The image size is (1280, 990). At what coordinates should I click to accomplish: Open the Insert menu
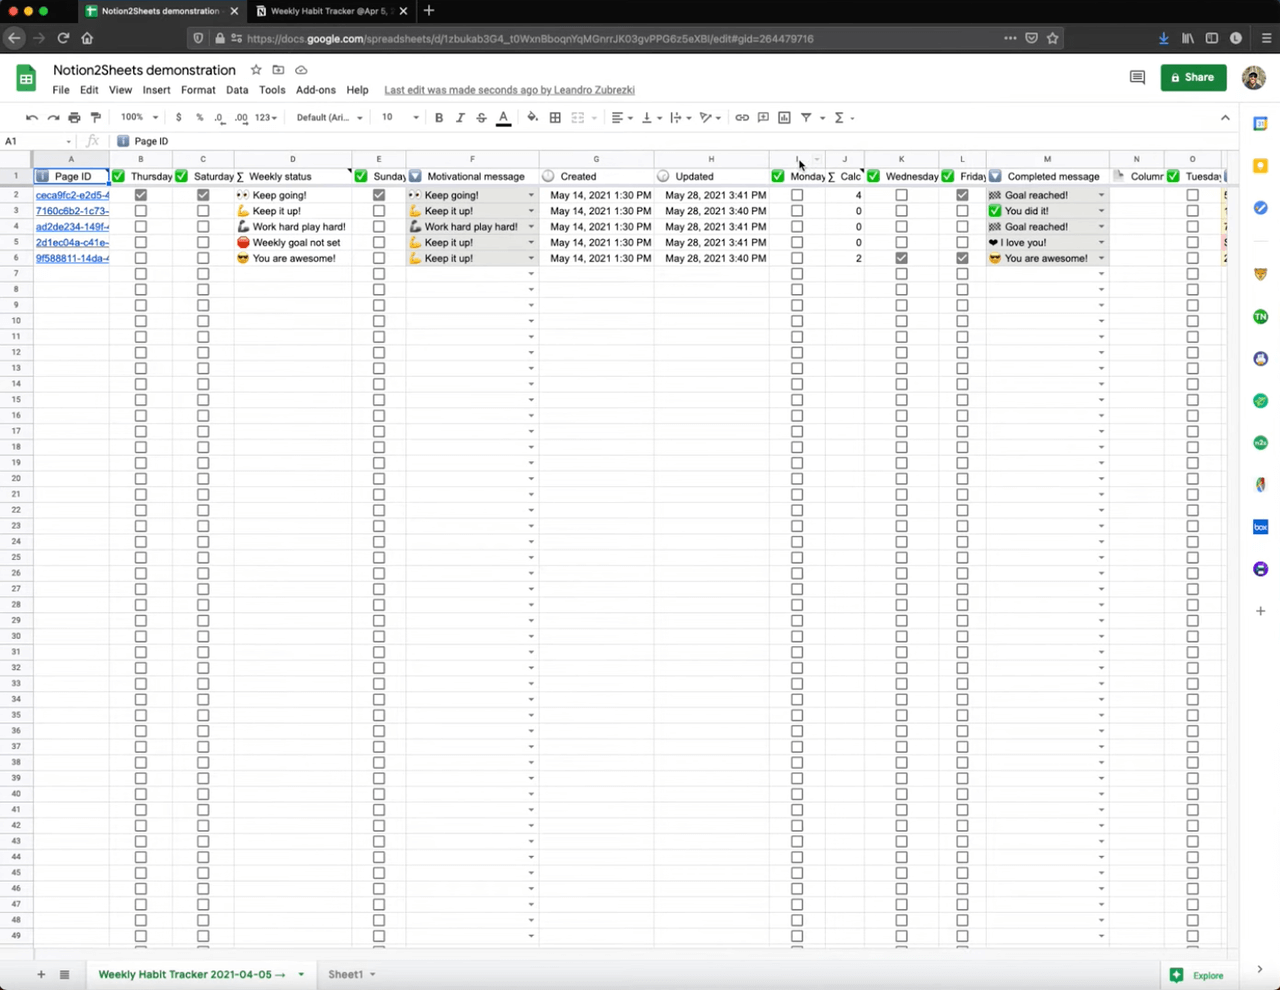click(156, 90)
